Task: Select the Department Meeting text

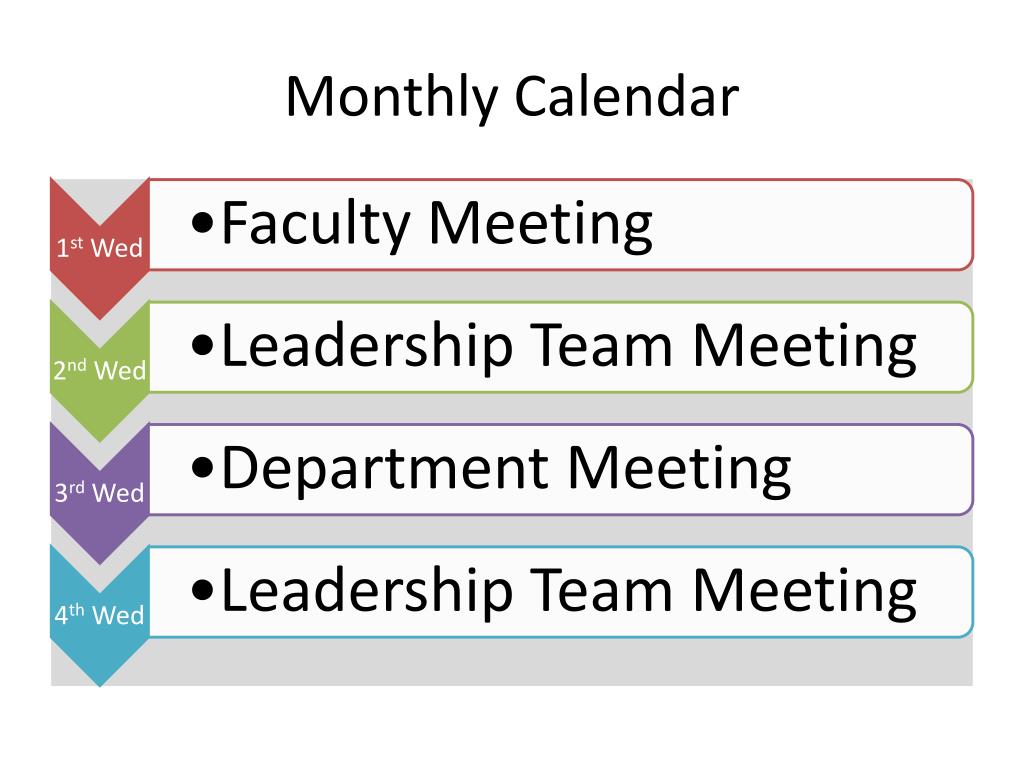Action: [x=506, y=470]
